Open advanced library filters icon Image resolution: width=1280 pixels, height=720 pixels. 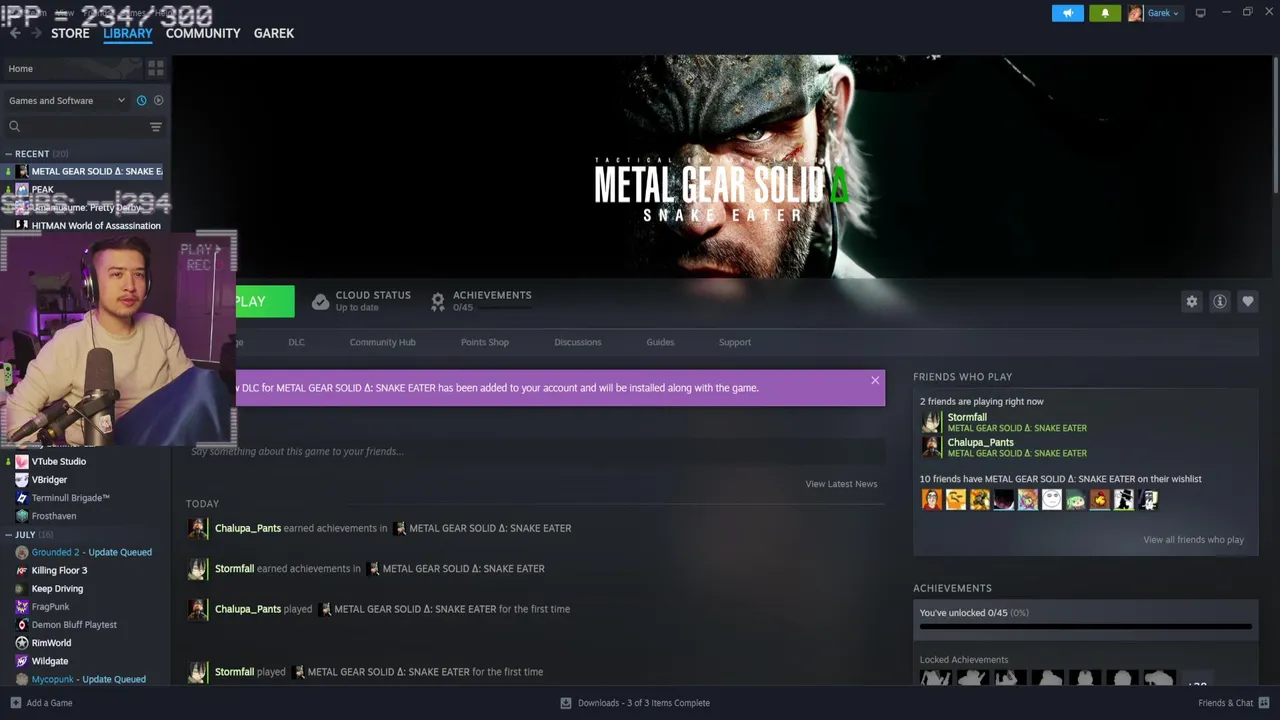click(155, 126)
